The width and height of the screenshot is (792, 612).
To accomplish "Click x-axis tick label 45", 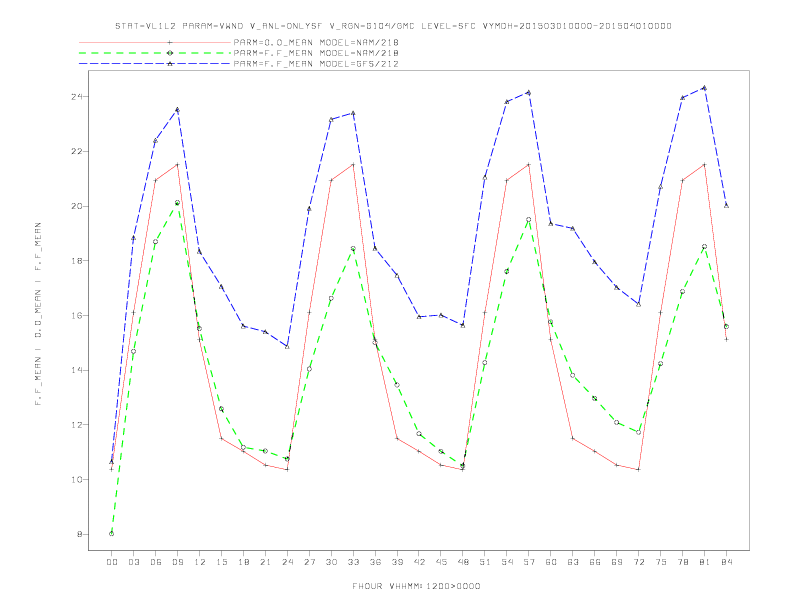I will (441, 562).
